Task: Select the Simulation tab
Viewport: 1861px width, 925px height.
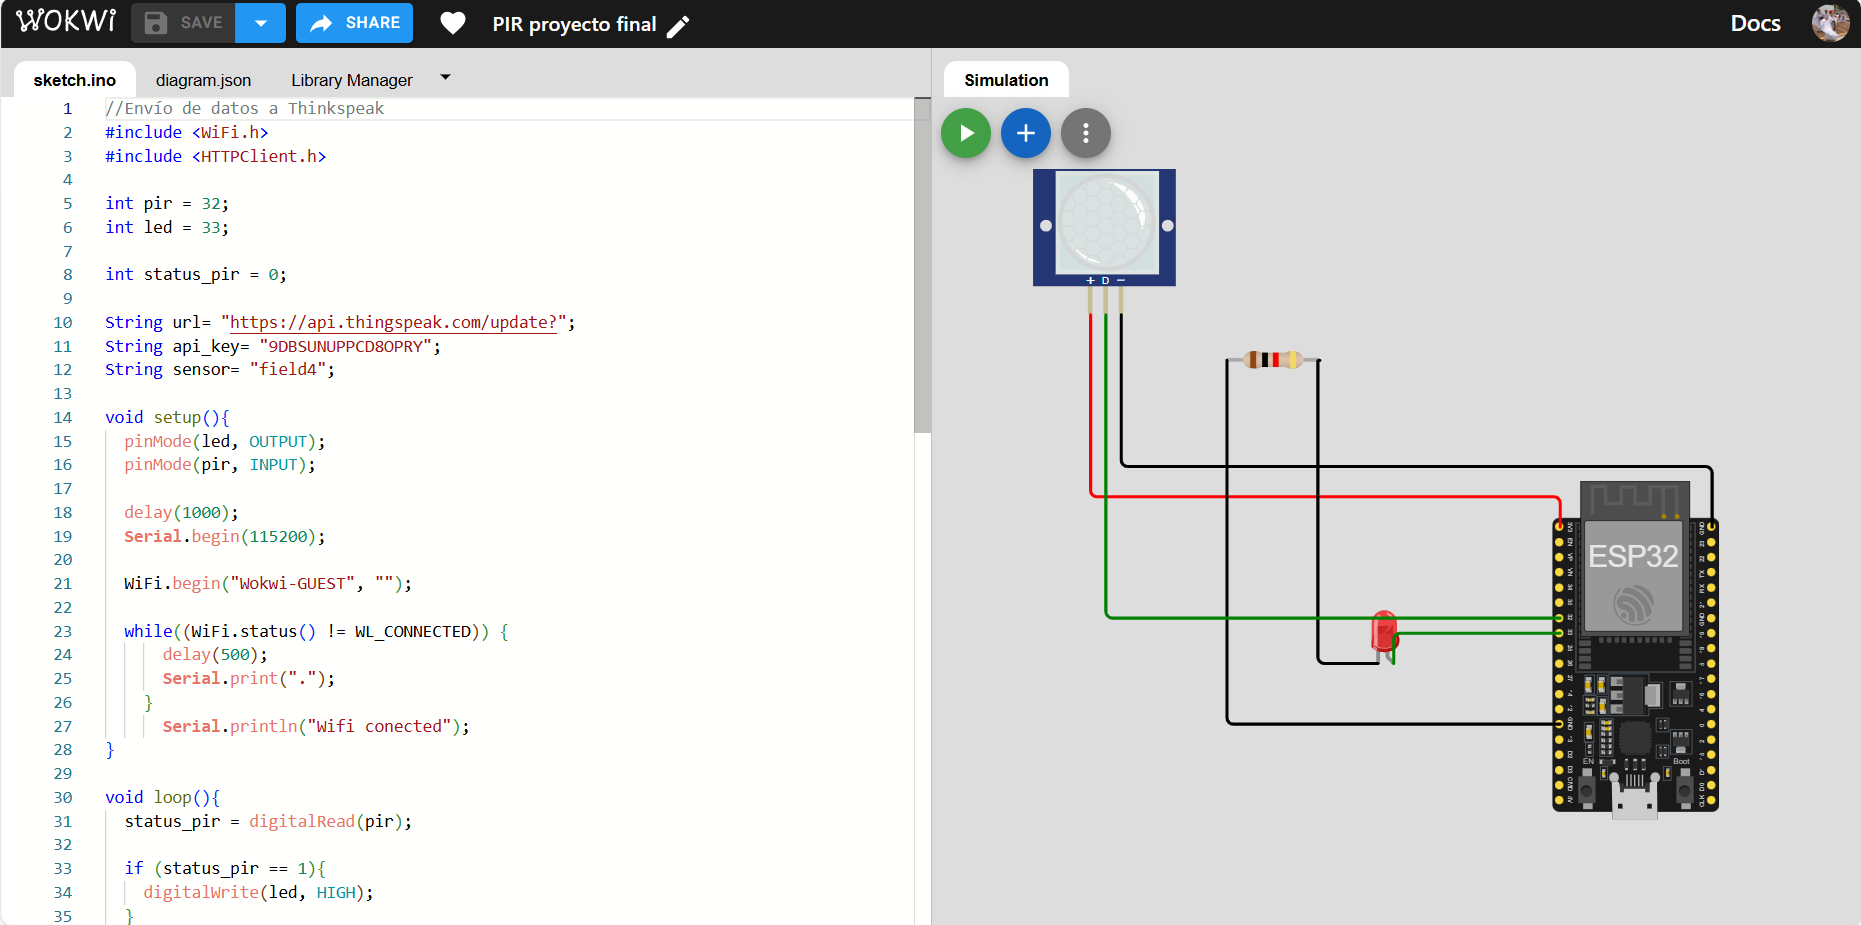Action: tap(1006, 80)
